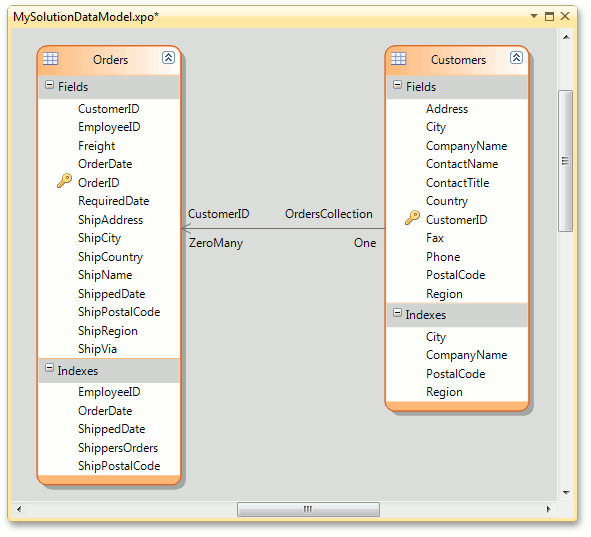
Task: Select EmployeeID index in Orders Indexes
Action: (109, 392)
